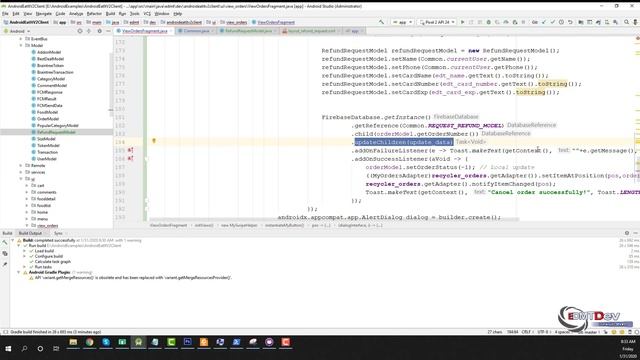Select CommentModel in project tree
The width and height of the screenshot is (640, 360).
click(x=52, y=85)
